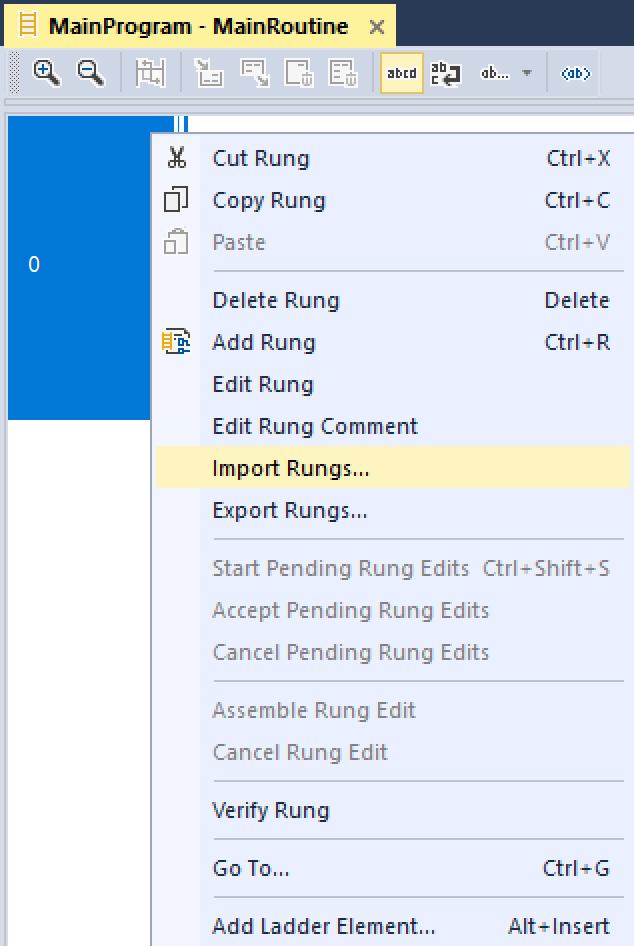The width and height of the screenshot is (634, 946).
Task: Select rung 0 in the ladder gutter
Action: coord(34,265)
